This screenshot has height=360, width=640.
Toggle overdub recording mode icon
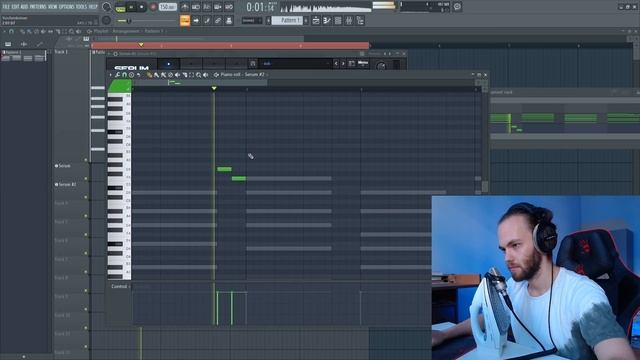(218, 7)
